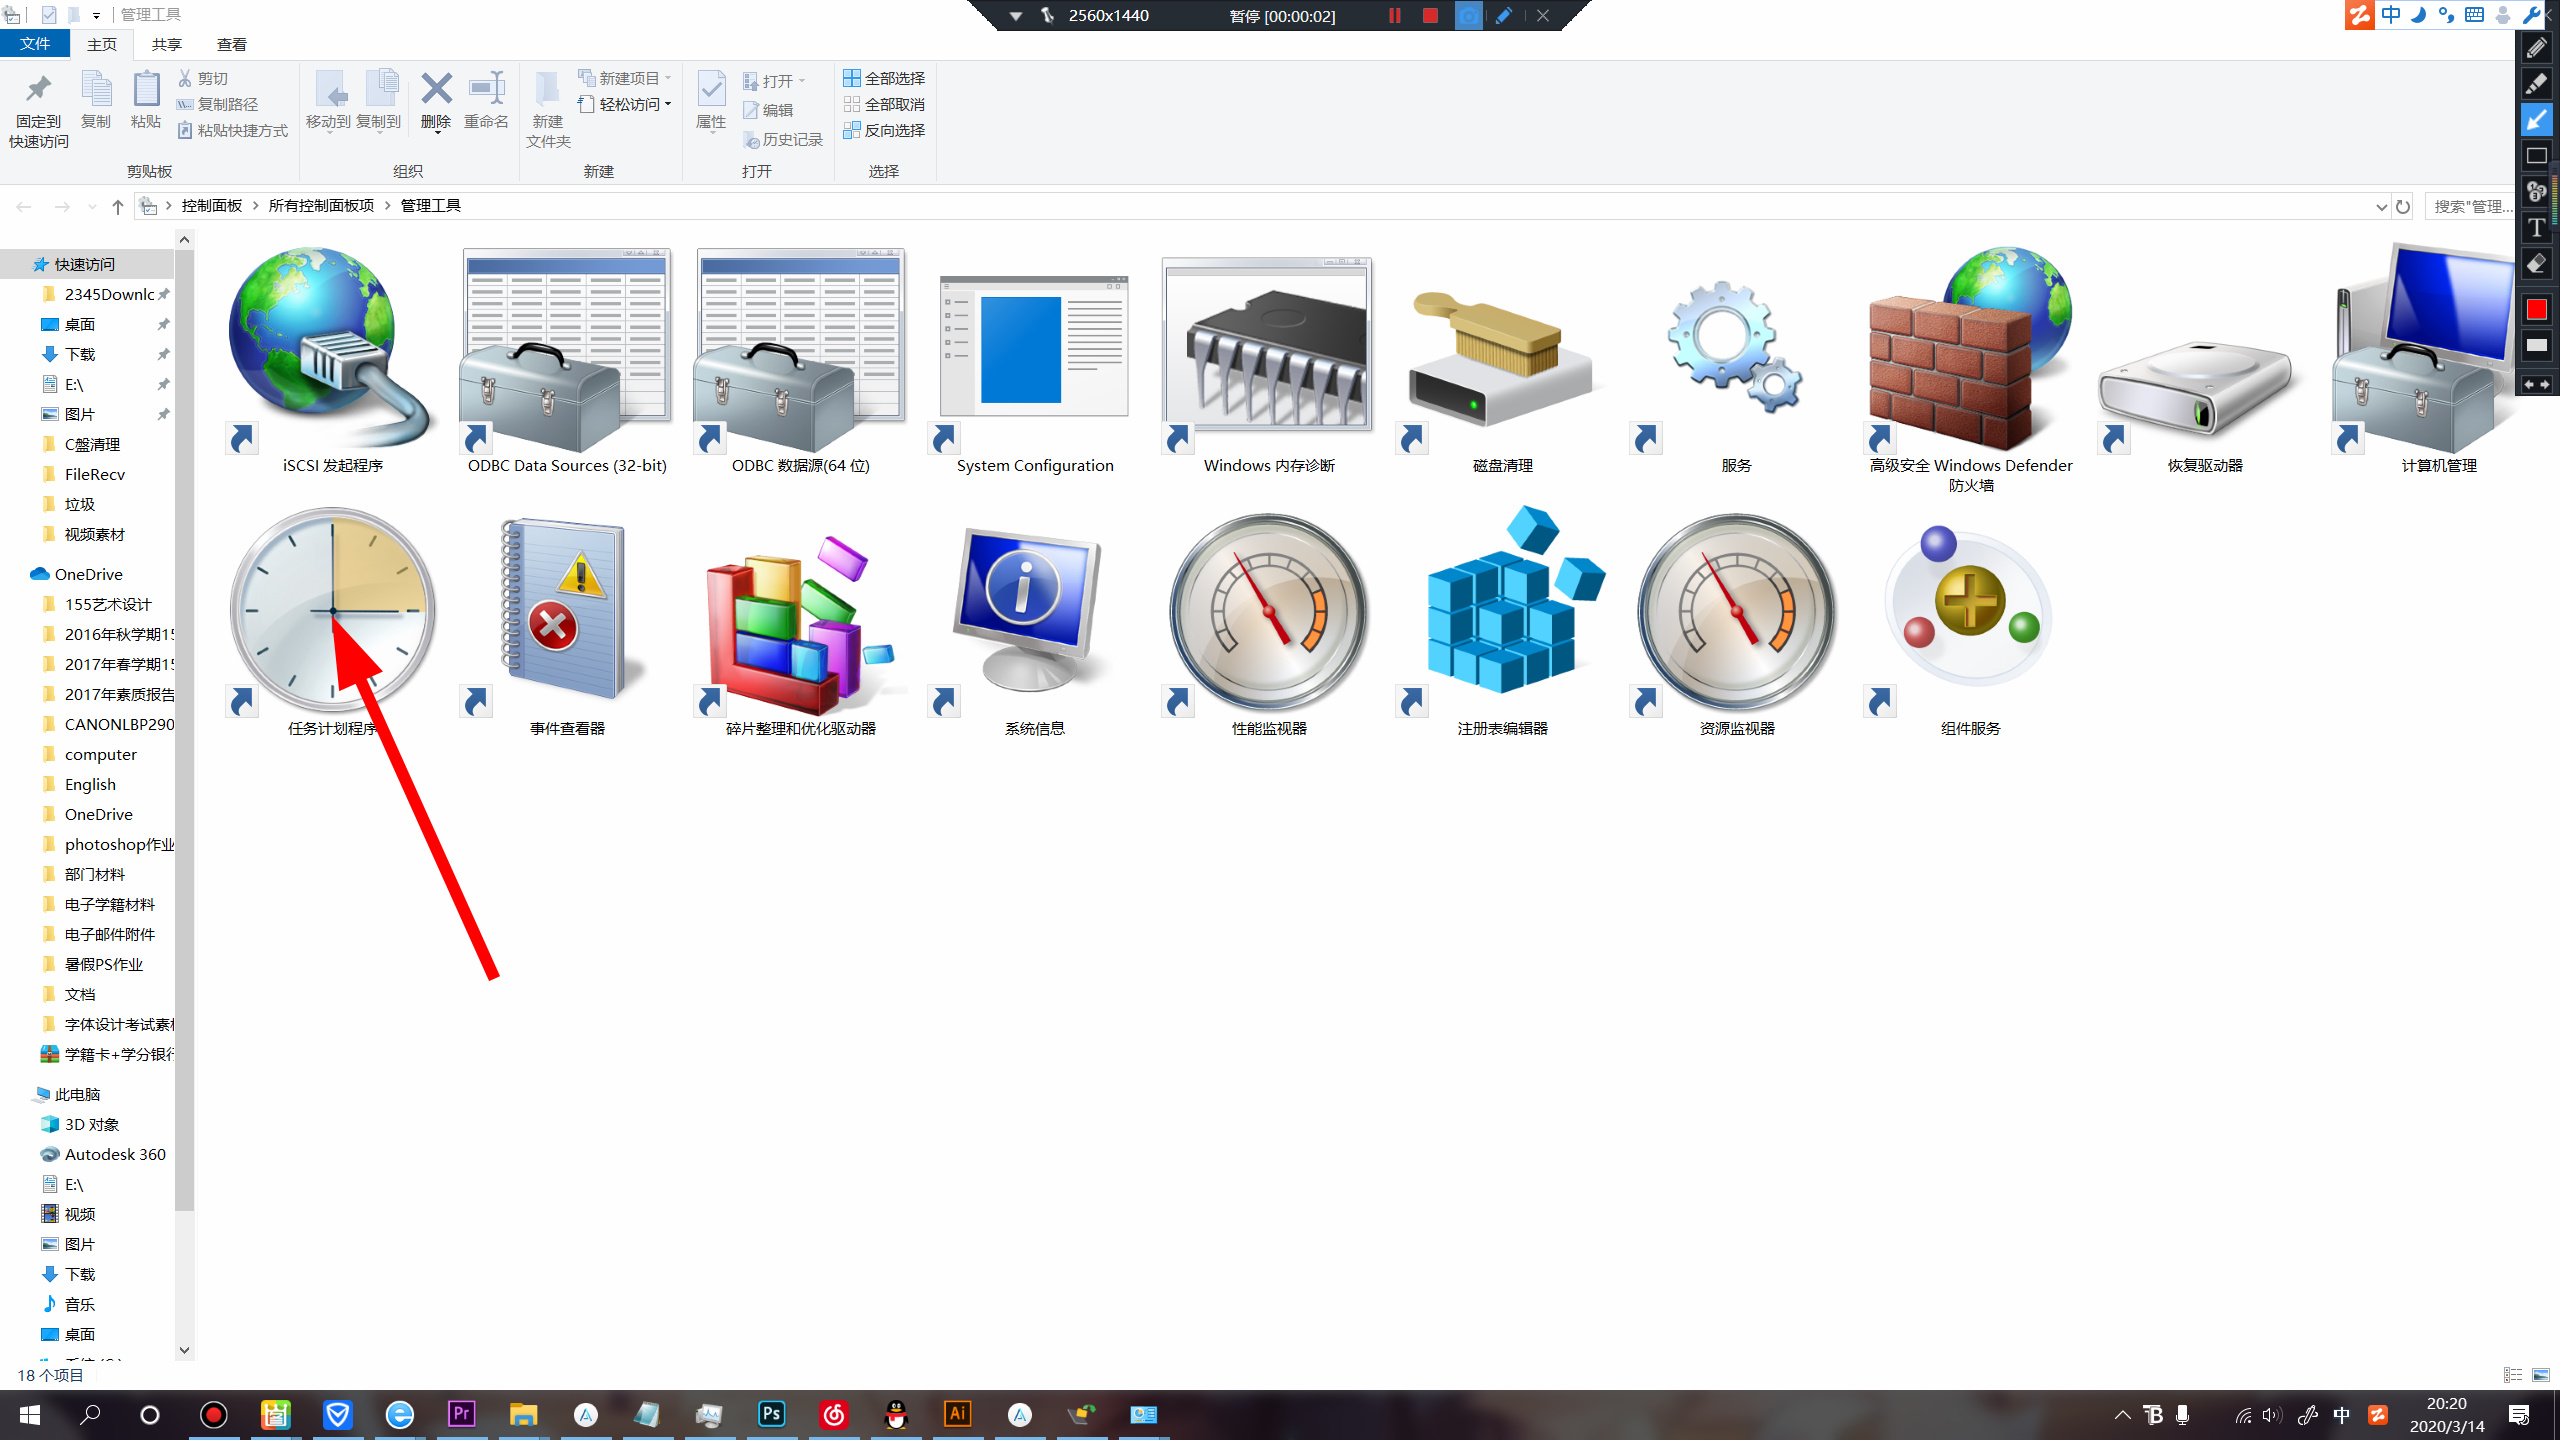Open the quick access toolbar customize arrow
2560x1440 pixels.
96,15
